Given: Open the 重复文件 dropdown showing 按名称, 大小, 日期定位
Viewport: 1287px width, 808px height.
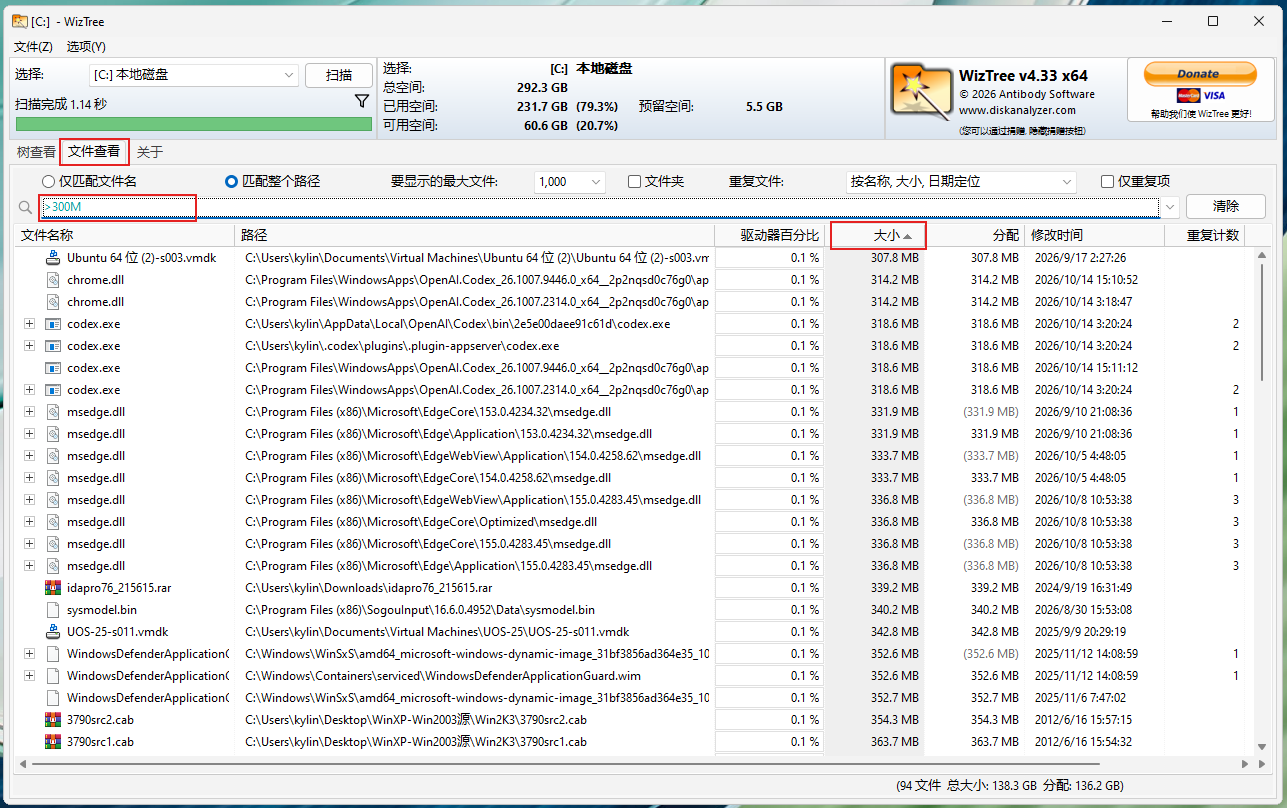Looking at the screenshot, I should 960,182.
